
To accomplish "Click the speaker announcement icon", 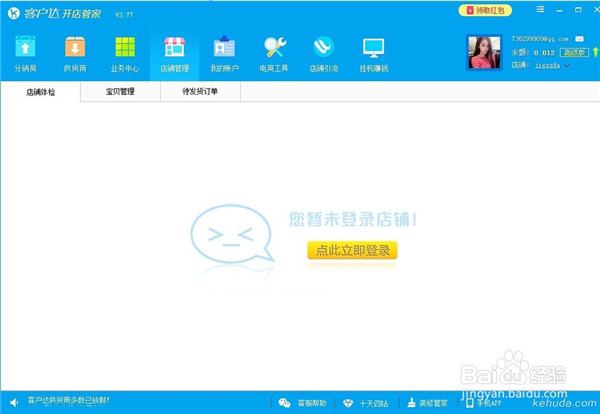I will (14, 402).
